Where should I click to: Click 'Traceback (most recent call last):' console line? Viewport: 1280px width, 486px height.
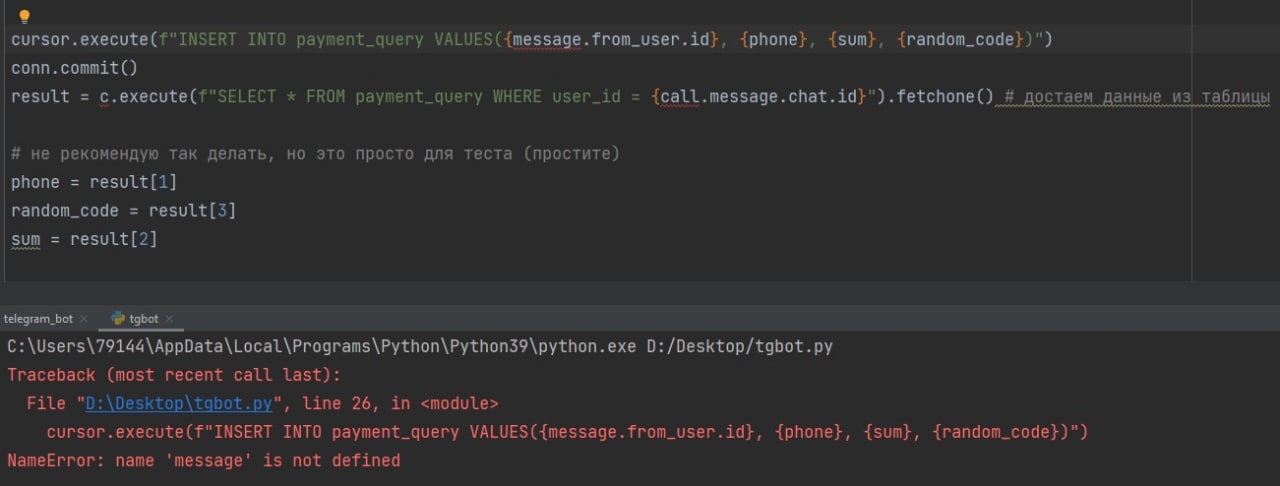pos(174,375)
